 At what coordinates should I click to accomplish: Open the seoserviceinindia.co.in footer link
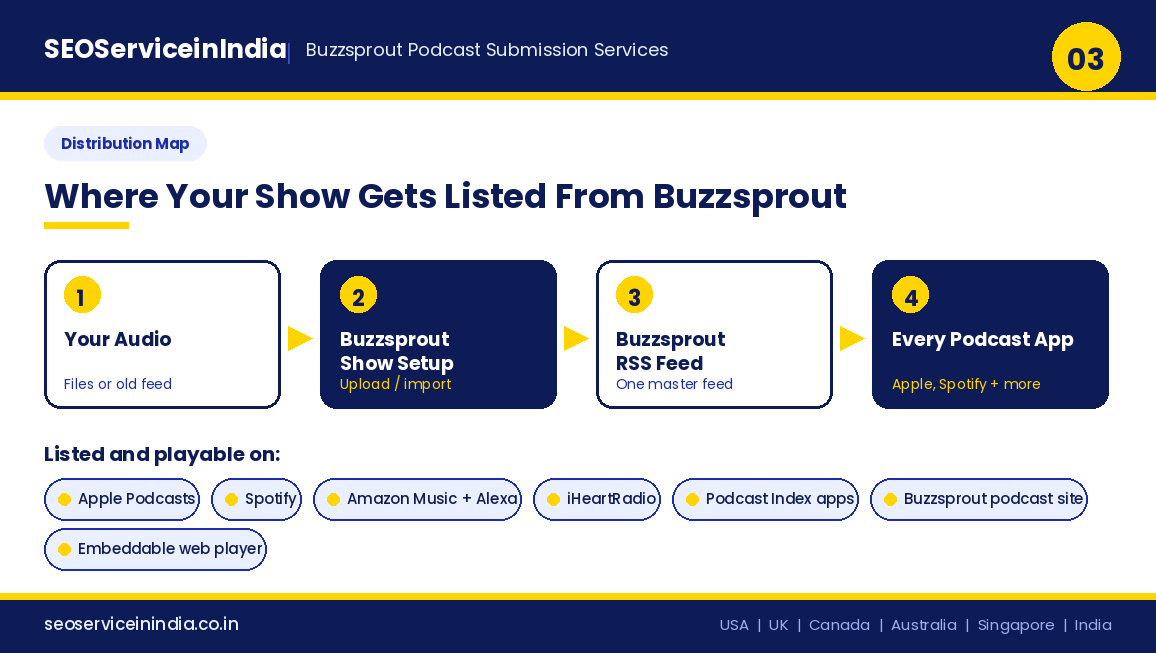pos(142,624)
